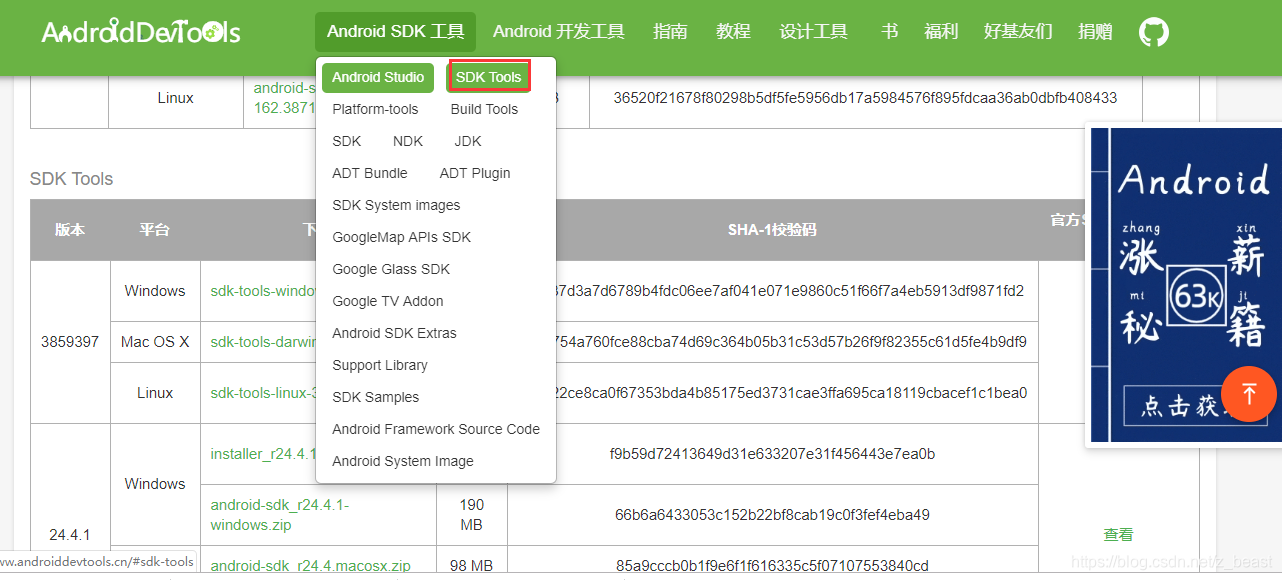Select Android Studio in dropdown

378,77
